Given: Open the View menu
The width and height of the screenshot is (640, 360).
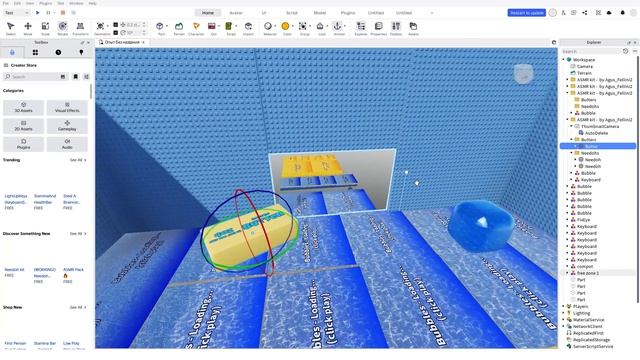Looking at the screenshot, I should point(30,3).
